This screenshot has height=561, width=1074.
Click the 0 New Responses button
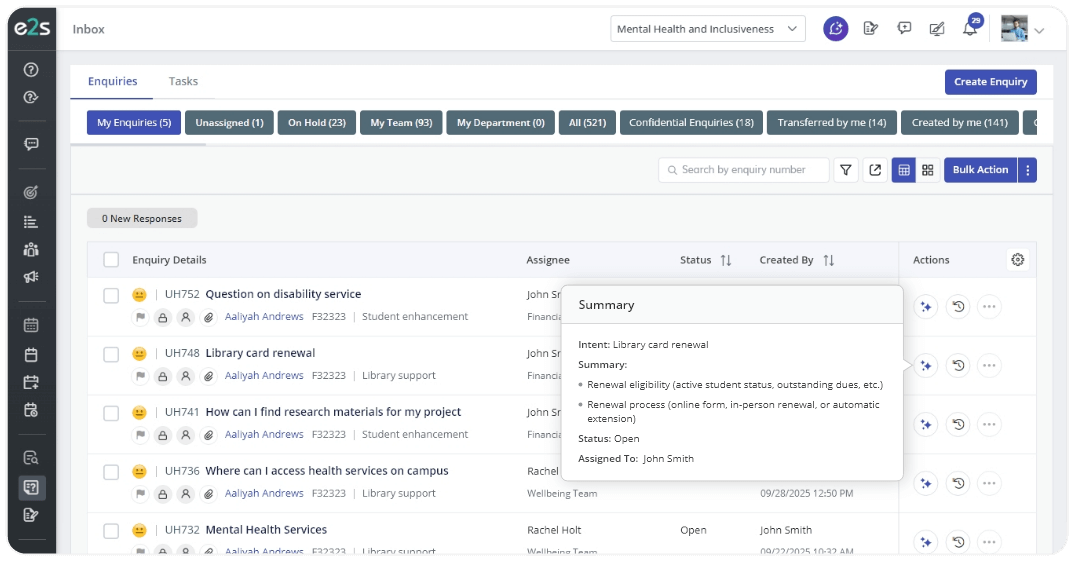(x=142, y=219)
